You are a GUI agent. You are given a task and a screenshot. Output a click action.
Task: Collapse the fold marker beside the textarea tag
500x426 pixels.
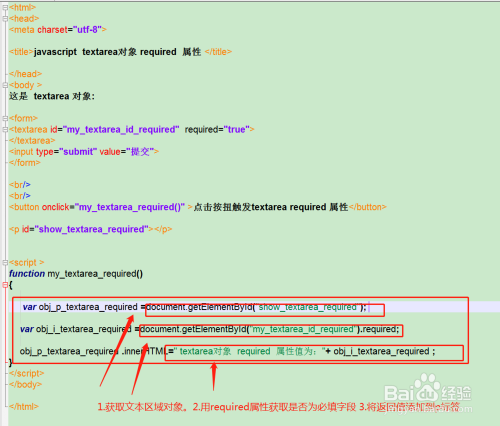pyautogui.click(x=5, y=130)
